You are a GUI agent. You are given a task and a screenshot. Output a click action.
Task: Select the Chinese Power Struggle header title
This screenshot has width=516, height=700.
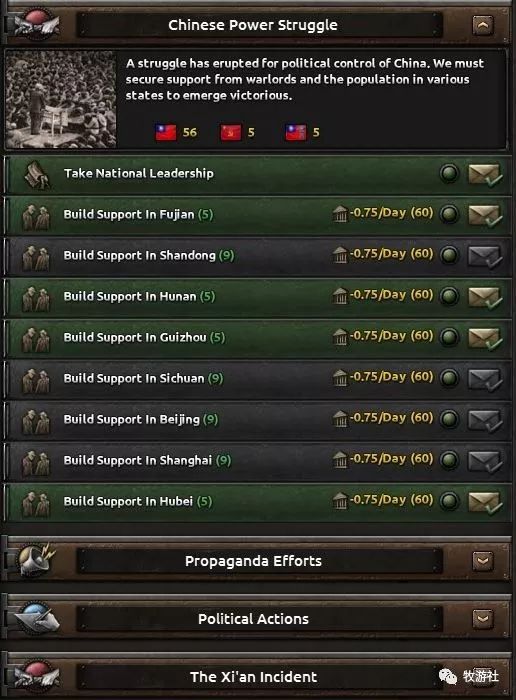coord(253,25)
